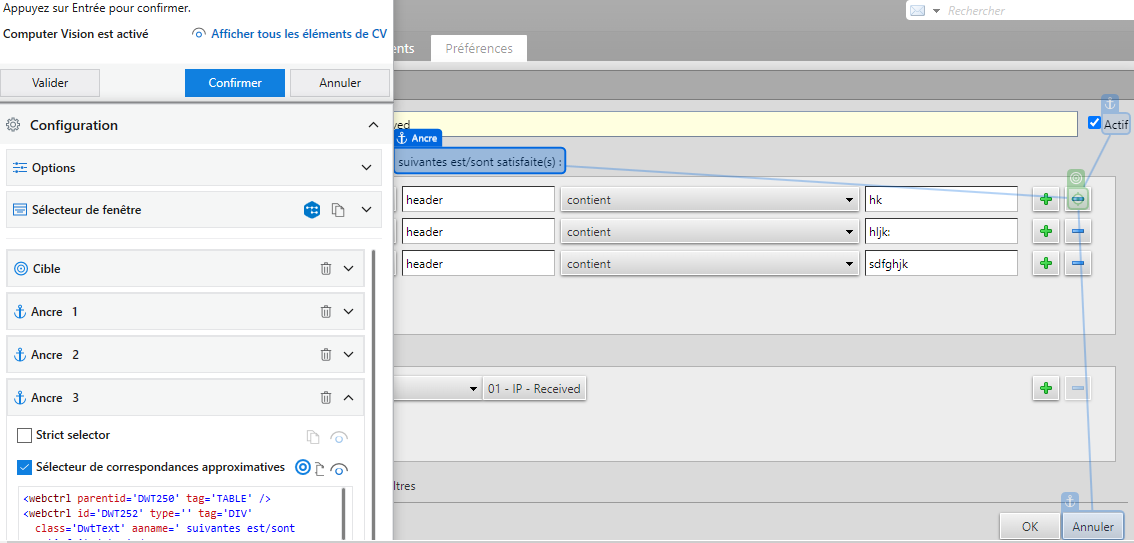Delete Ancre 2
The image size is (1134, 543).
pyautogui.click(x=326, y=354)
